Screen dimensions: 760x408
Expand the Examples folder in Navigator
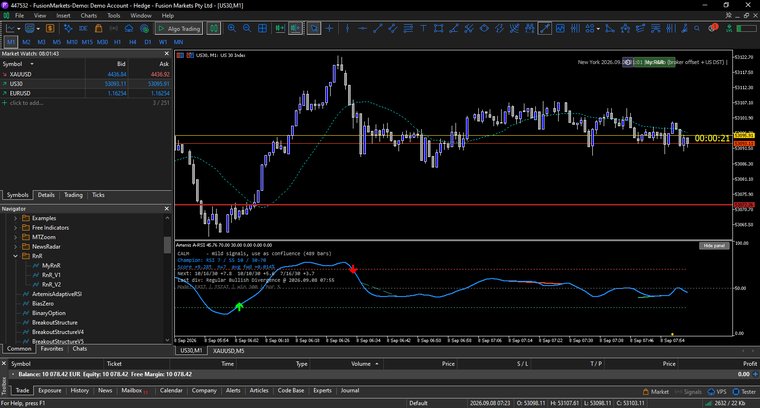[15, 218]
